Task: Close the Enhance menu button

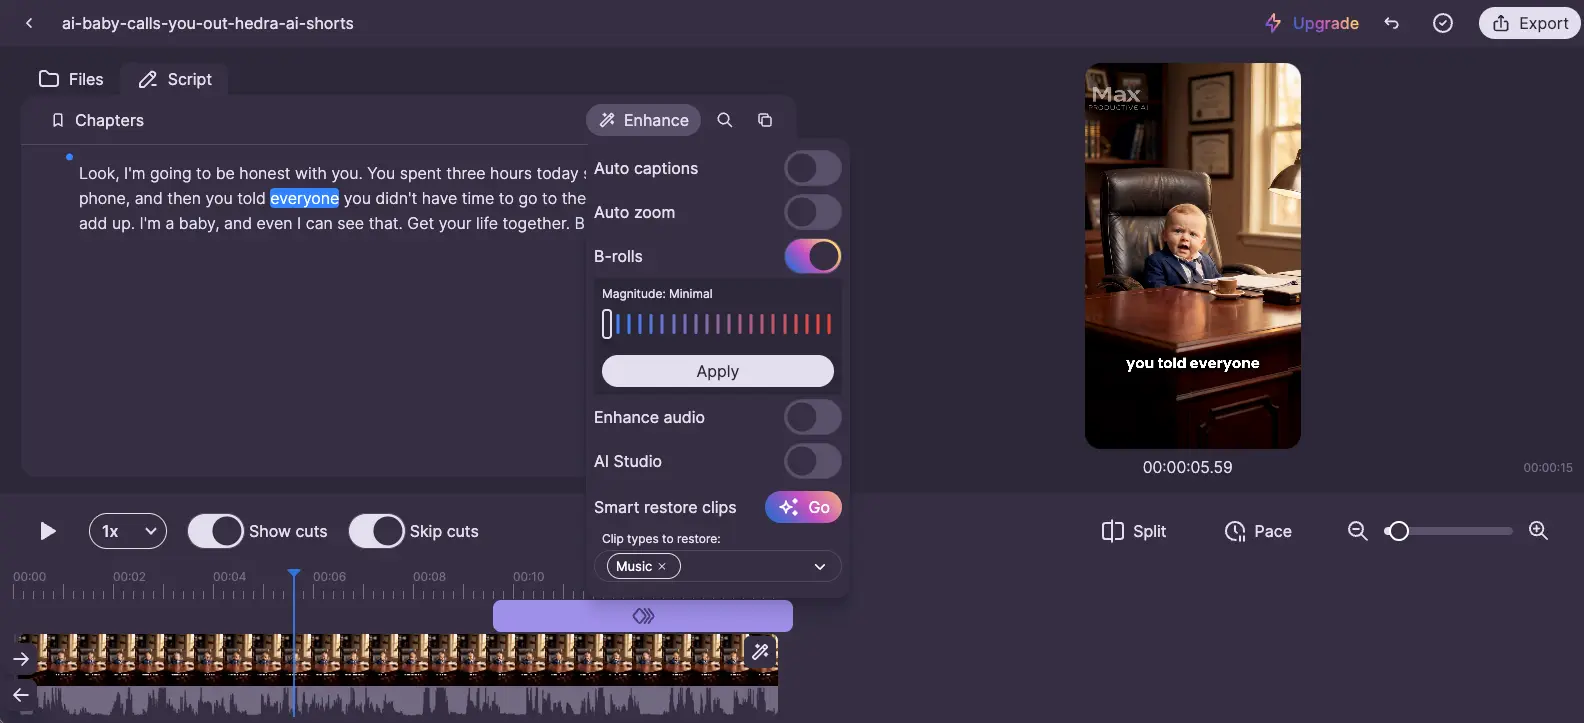Action: 643,120
